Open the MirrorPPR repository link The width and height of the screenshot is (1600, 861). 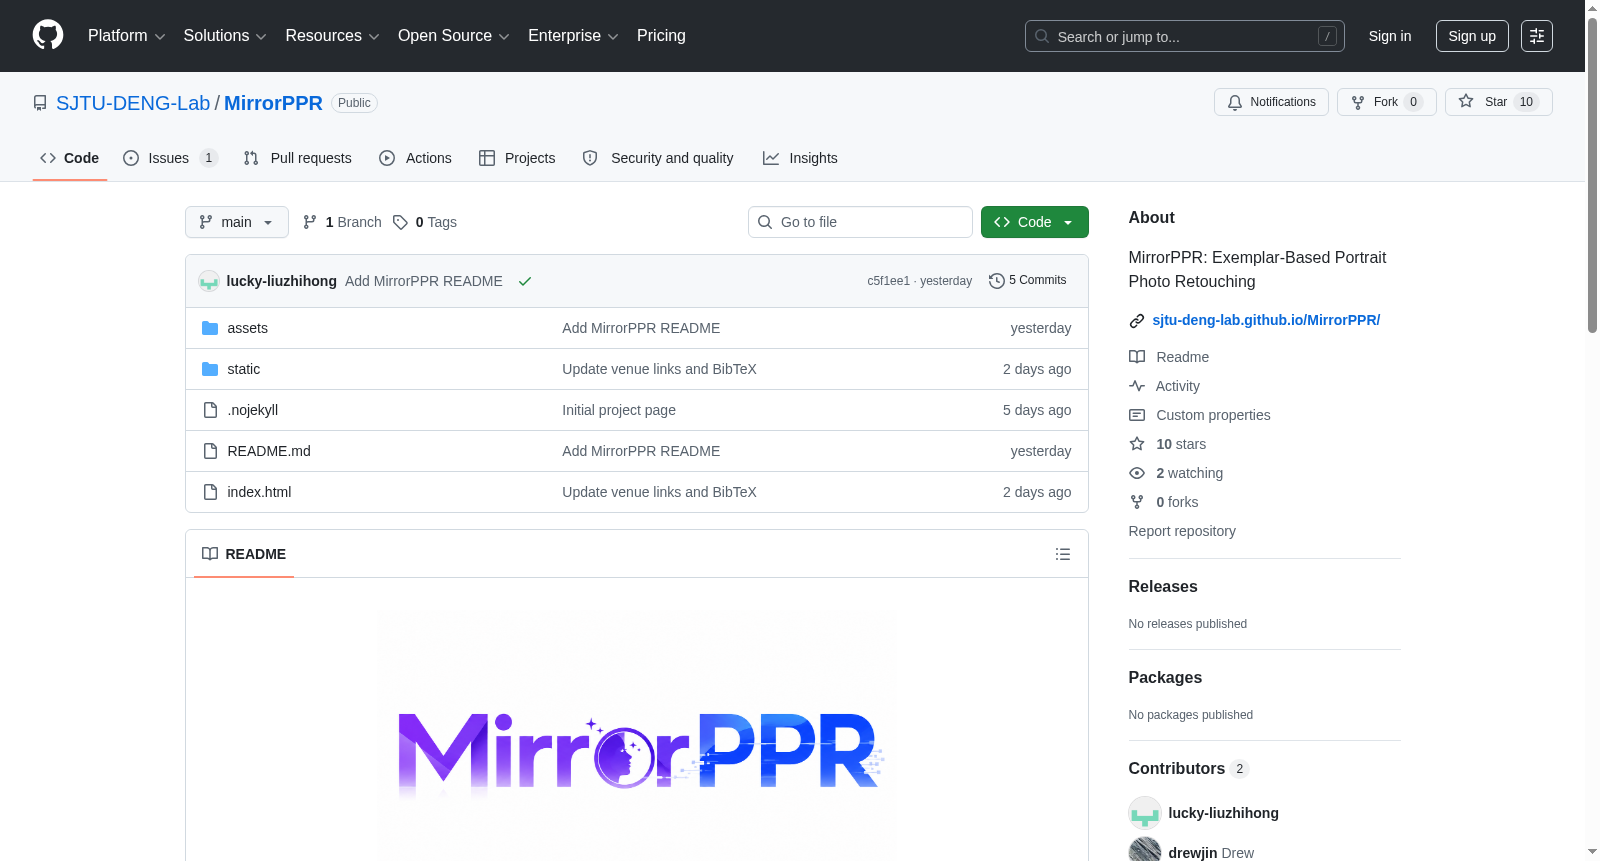[273, 103]
